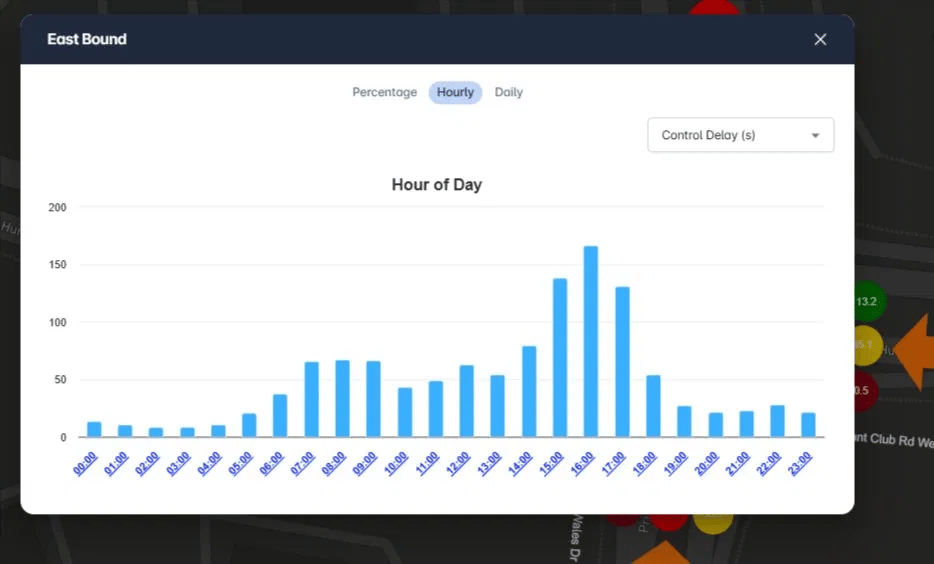Select the 14:00 delay bar
The width and height of the screenshot is (934, 564).
pyautogui.click(x=529, y=391)
